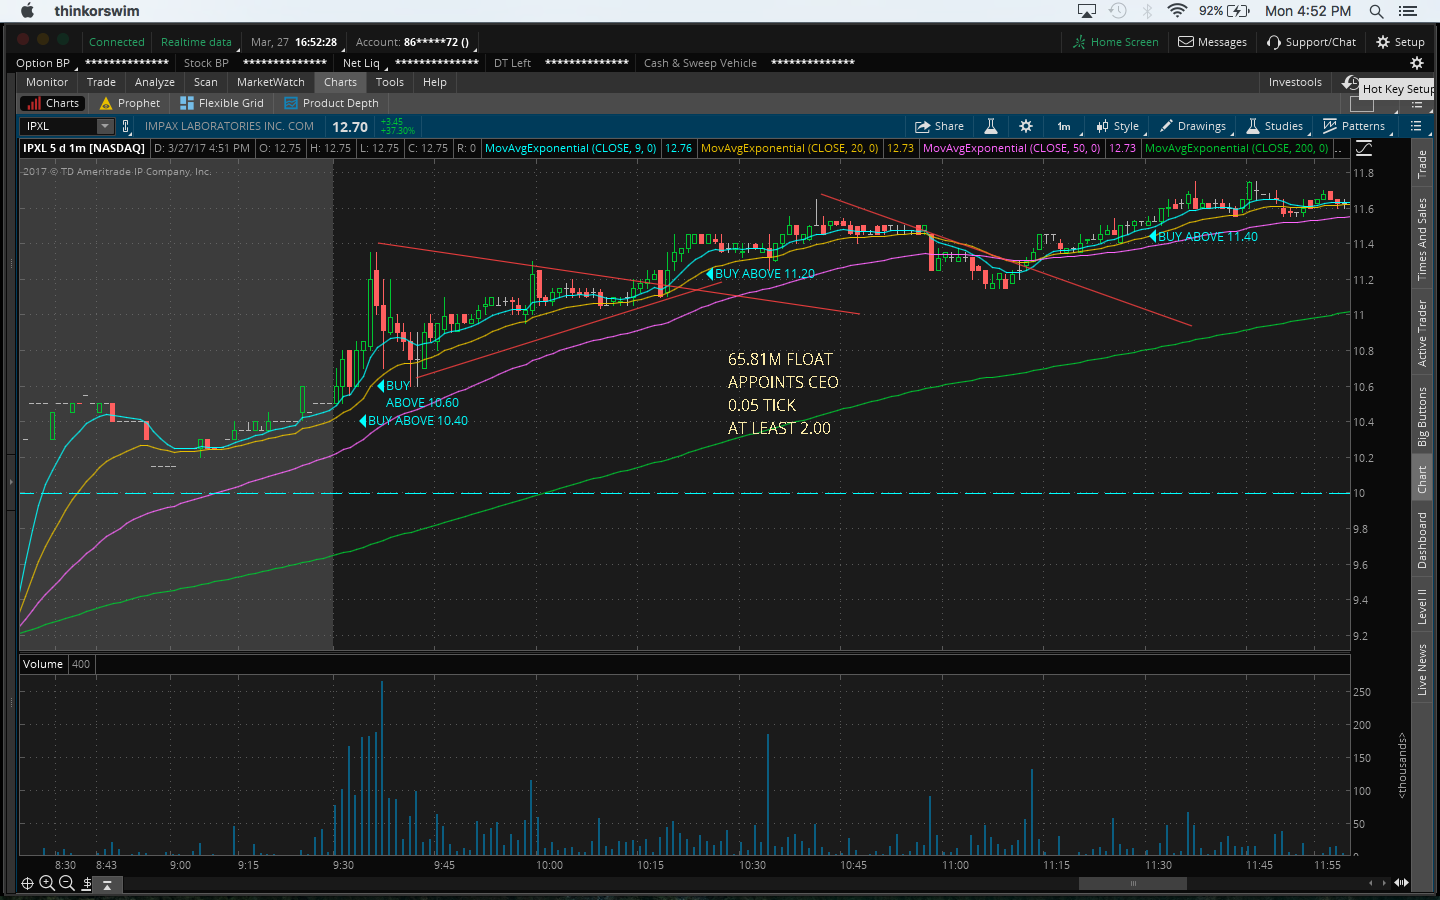Open the Studies dropdown
The image size is (1440, 900).
tap(1275, 126)
